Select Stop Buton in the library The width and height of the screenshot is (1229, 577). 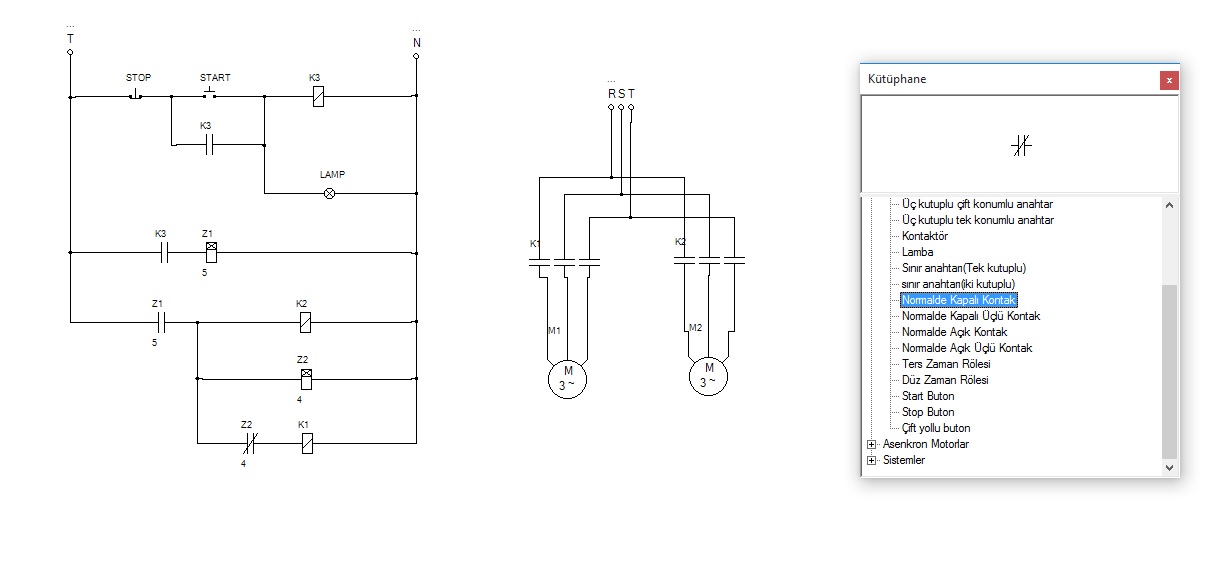[928, 412]
